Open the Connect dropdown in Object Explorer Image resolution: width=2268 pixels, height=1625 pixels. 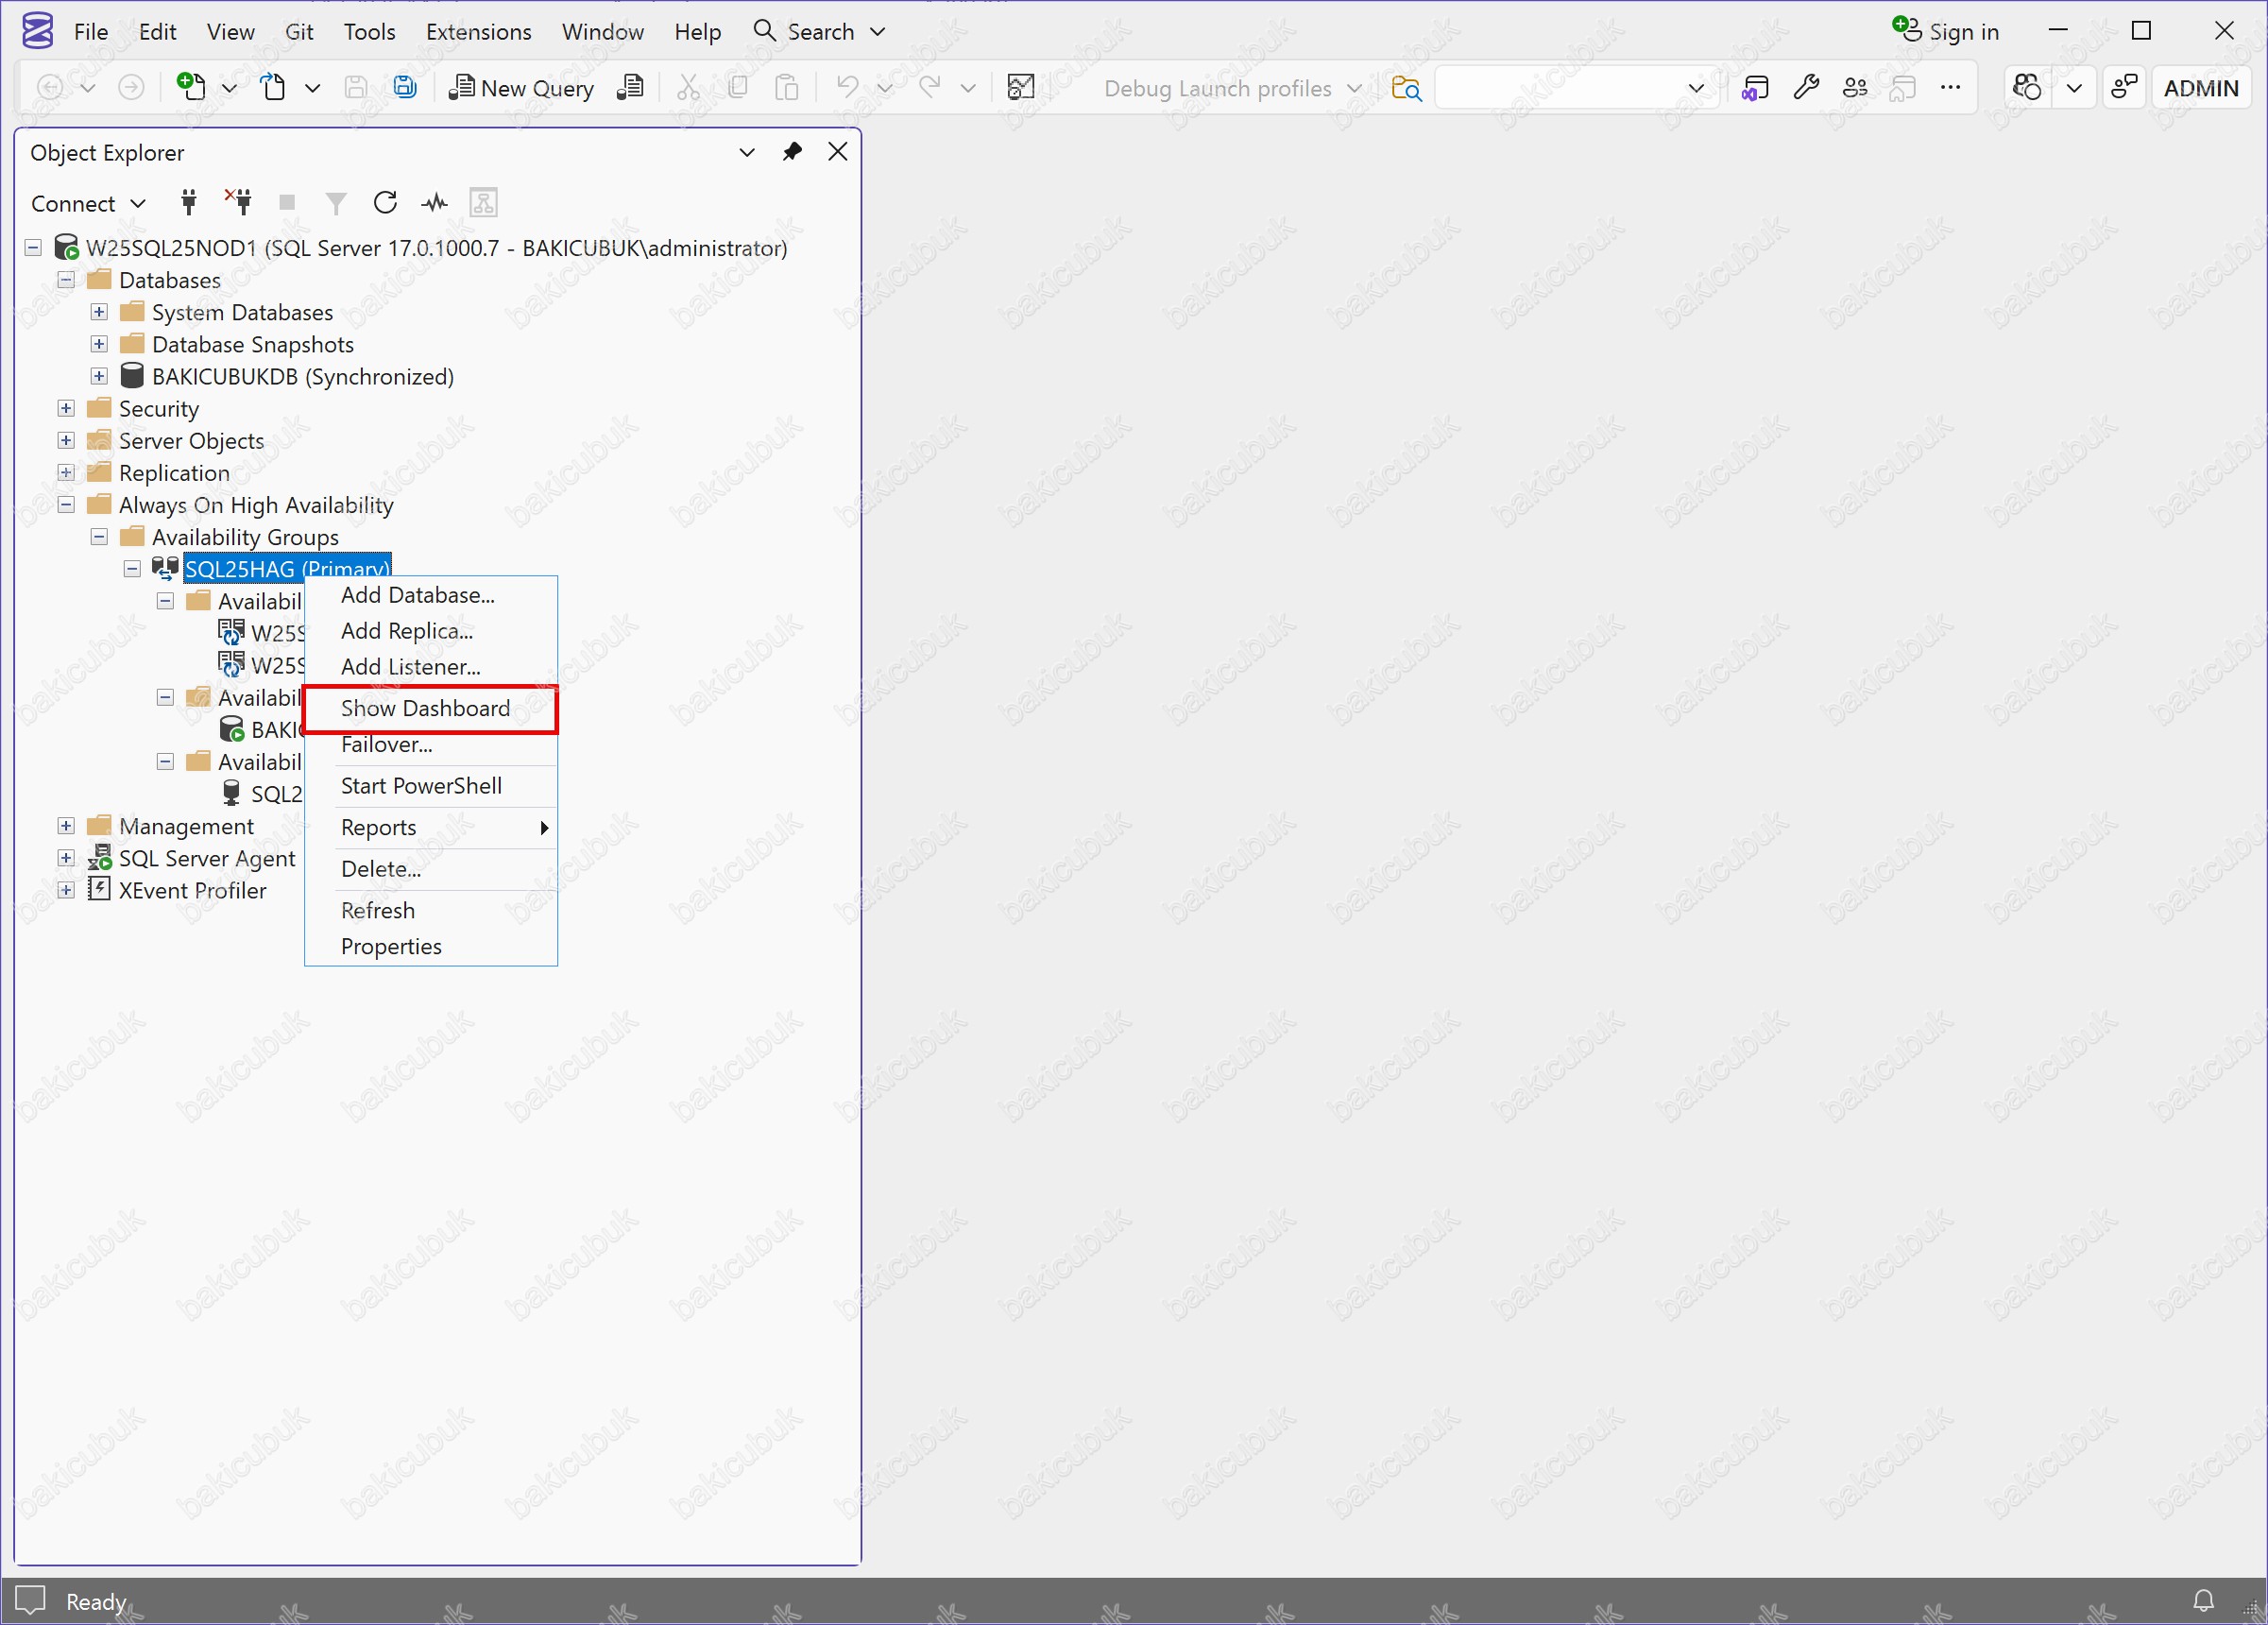[88, 203]
